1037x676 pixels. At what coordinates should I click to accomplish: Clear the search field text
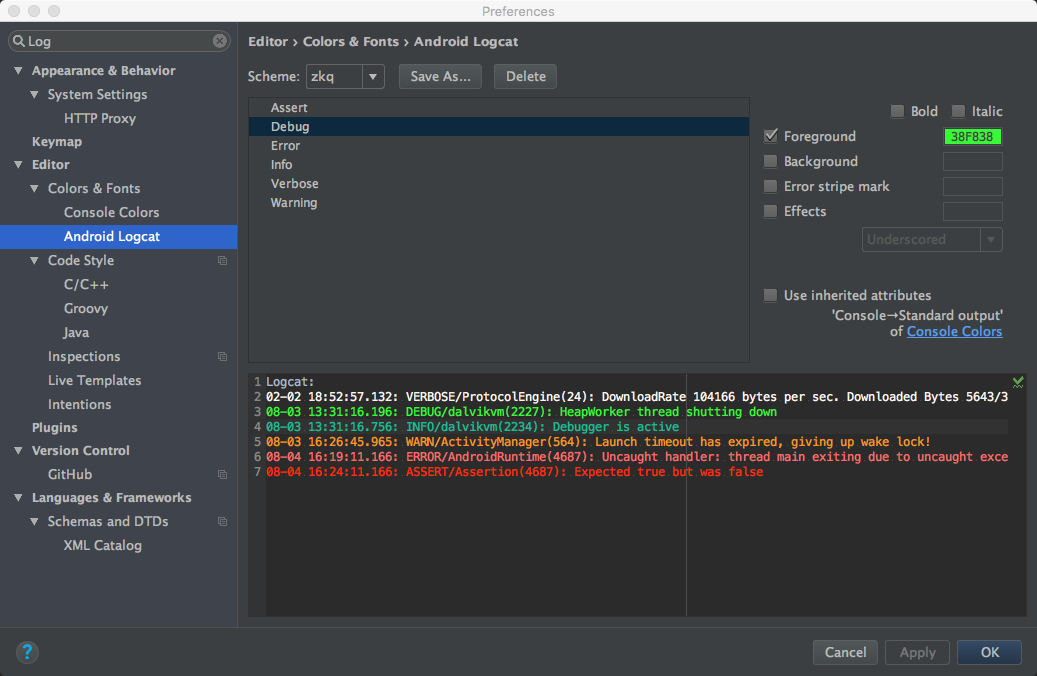[220, 41]
